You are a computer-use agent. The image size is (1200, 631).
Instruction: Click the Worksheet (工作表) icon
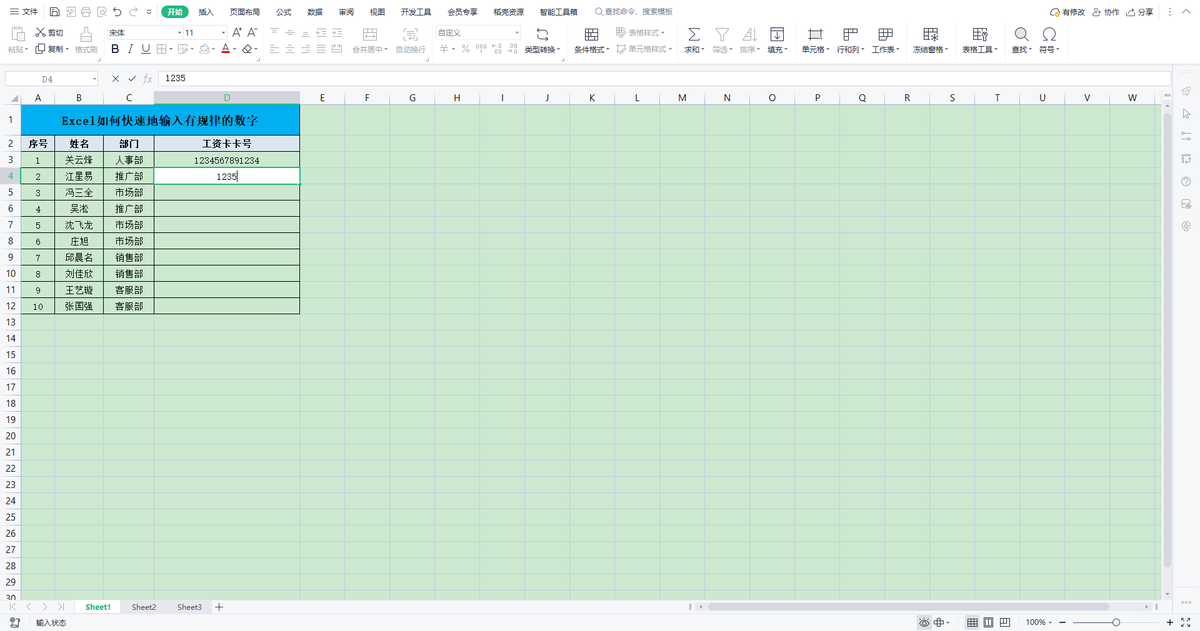click(x=885, y=33)
